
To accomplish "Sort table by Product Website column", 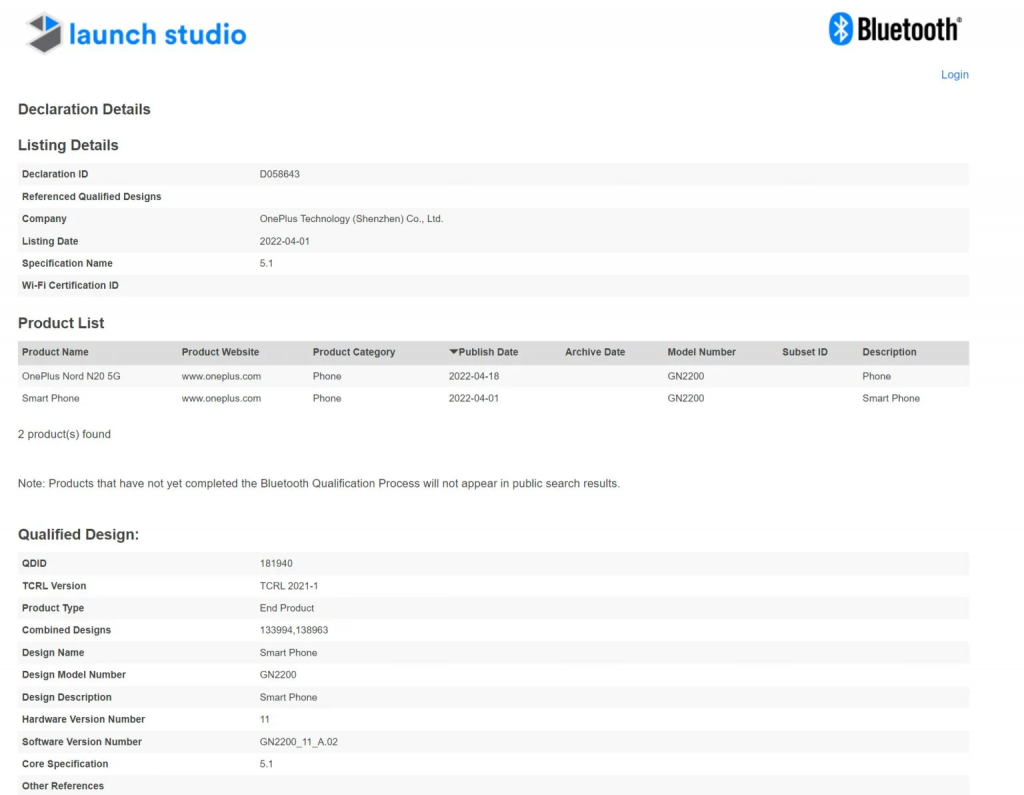I will click(220, 352).
